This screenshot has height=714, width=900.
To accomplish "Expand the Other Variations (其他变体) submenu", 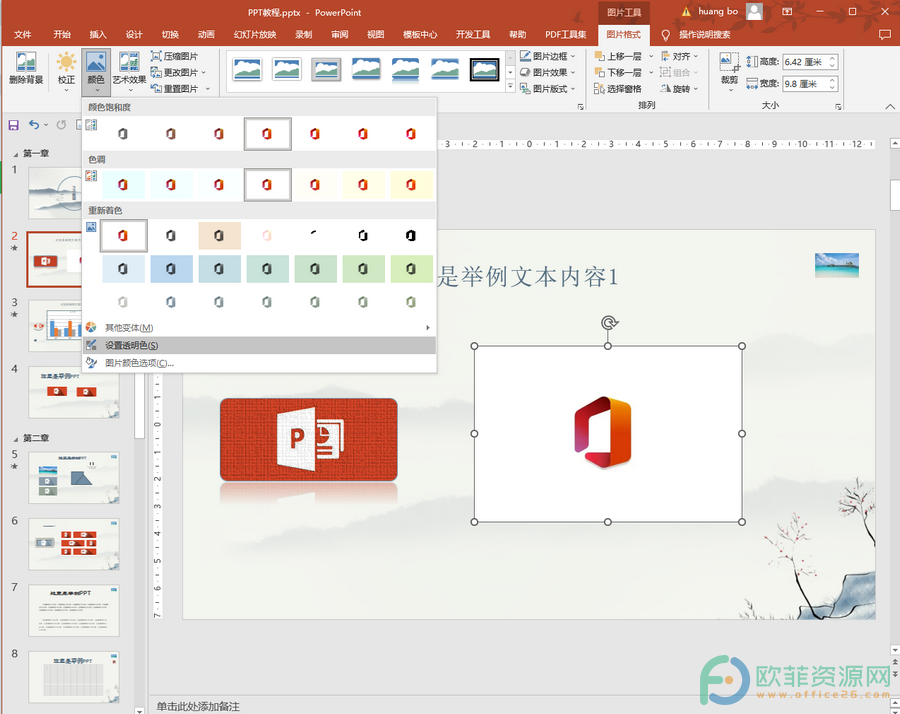I will pyautogui.click(x=259, y=328).
